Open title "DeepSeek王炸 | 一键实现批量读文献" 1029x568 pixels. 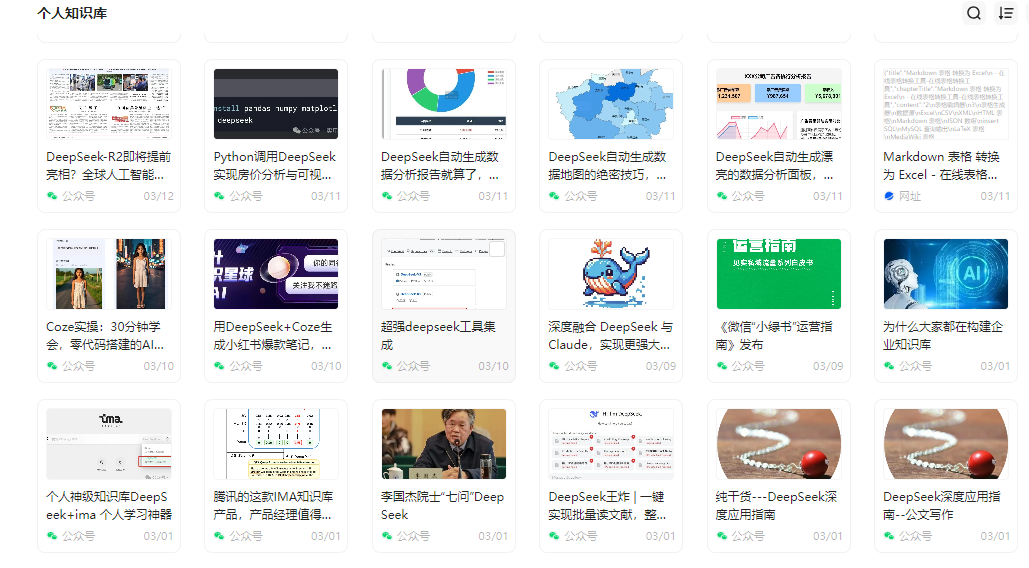(607, 506)
